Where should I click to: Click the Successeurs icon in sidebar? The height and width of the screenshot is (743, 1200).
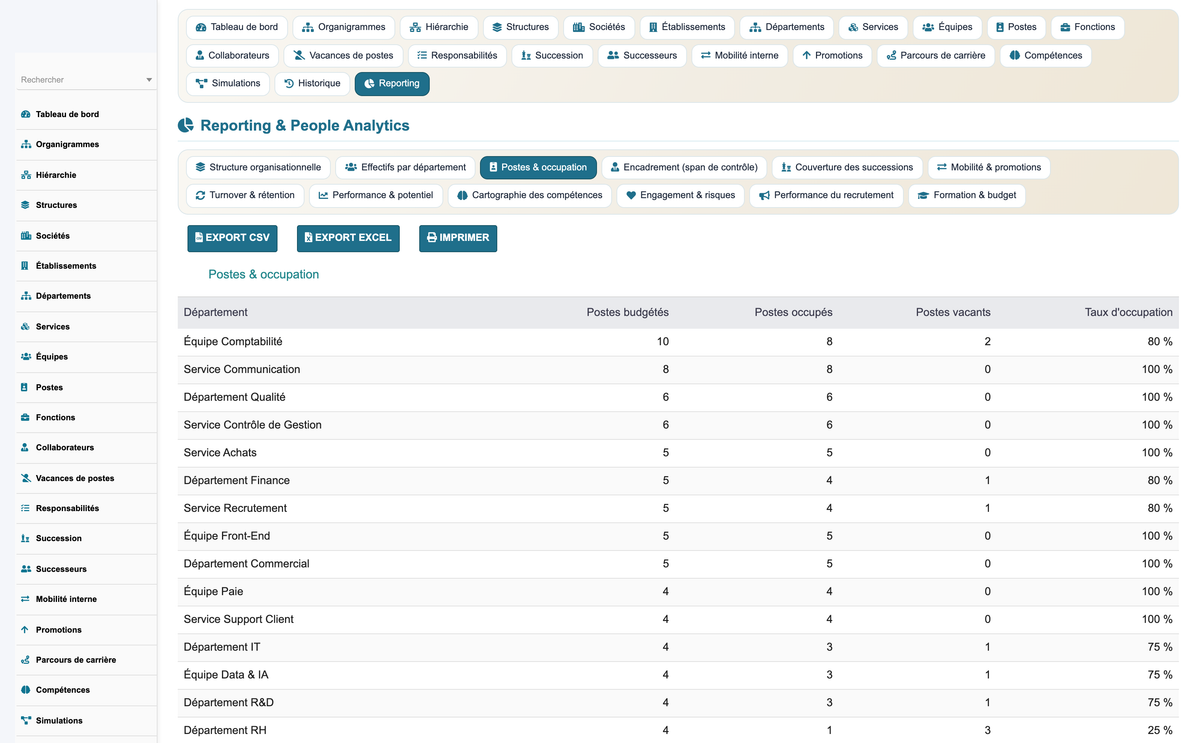coord(25,569)
